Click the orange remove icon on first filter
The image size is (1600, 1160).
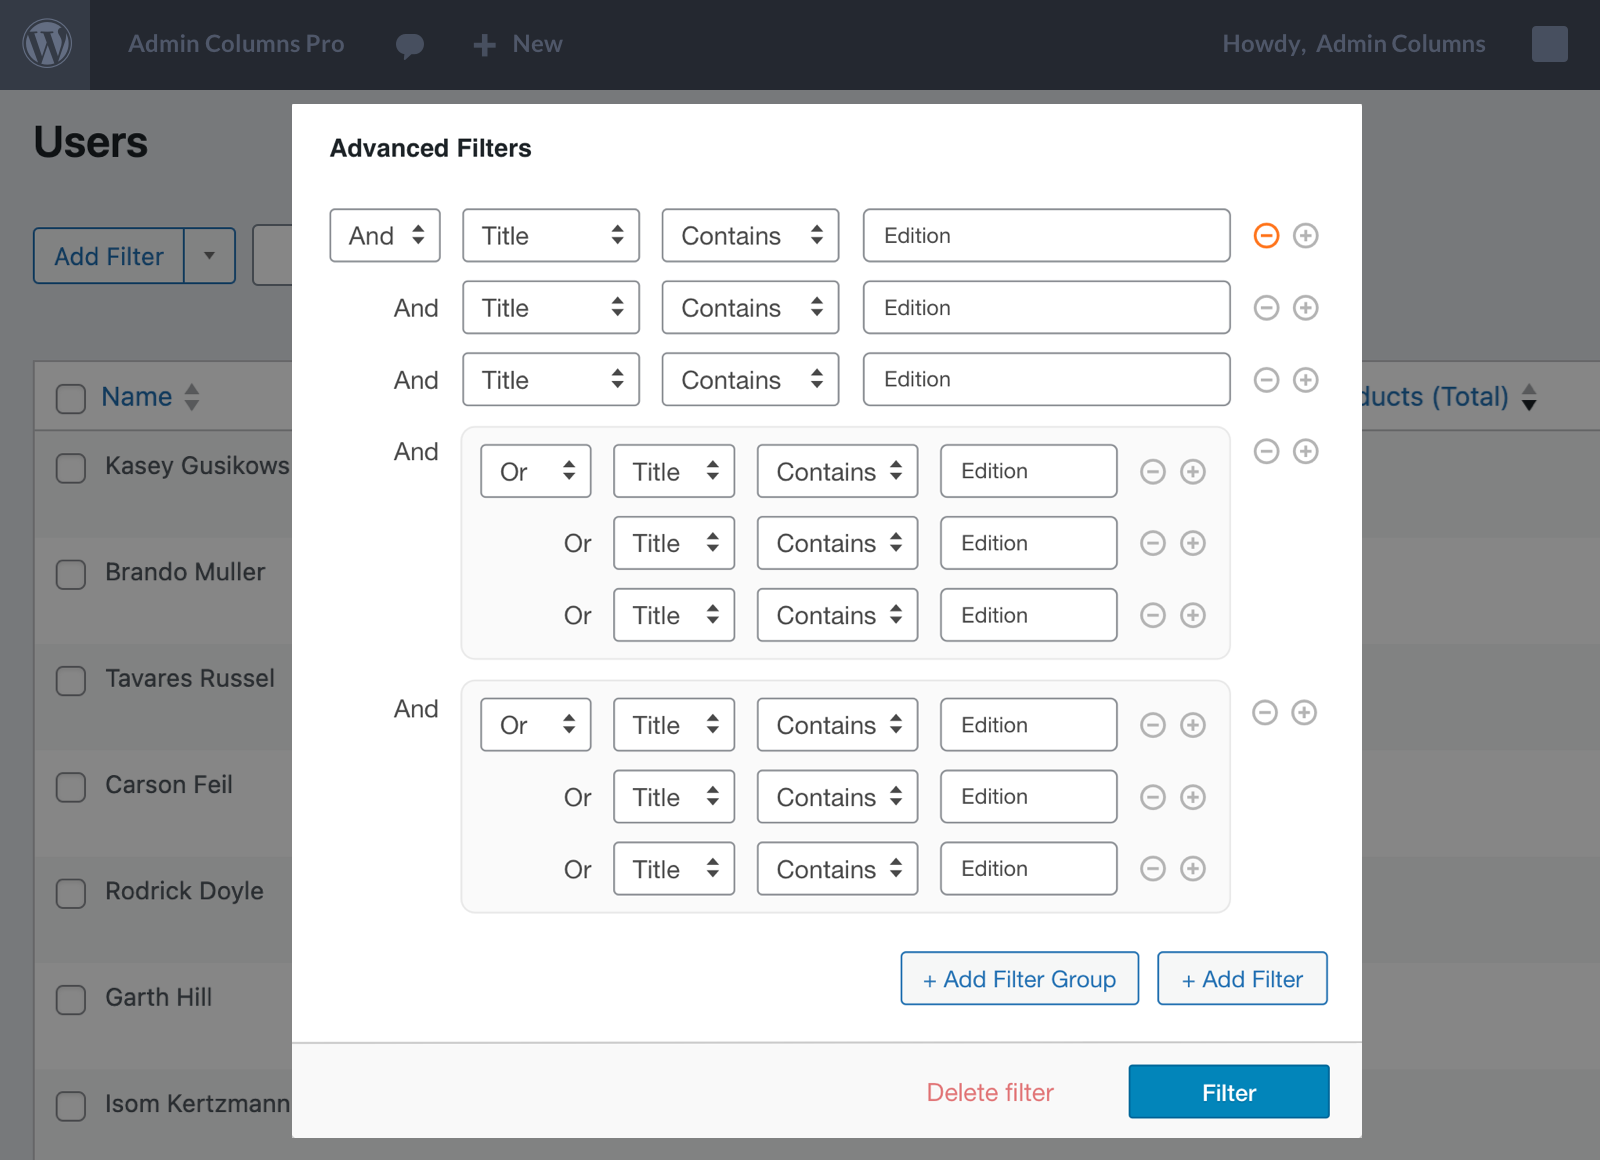pyautogui.click(x=1266, y=236)
